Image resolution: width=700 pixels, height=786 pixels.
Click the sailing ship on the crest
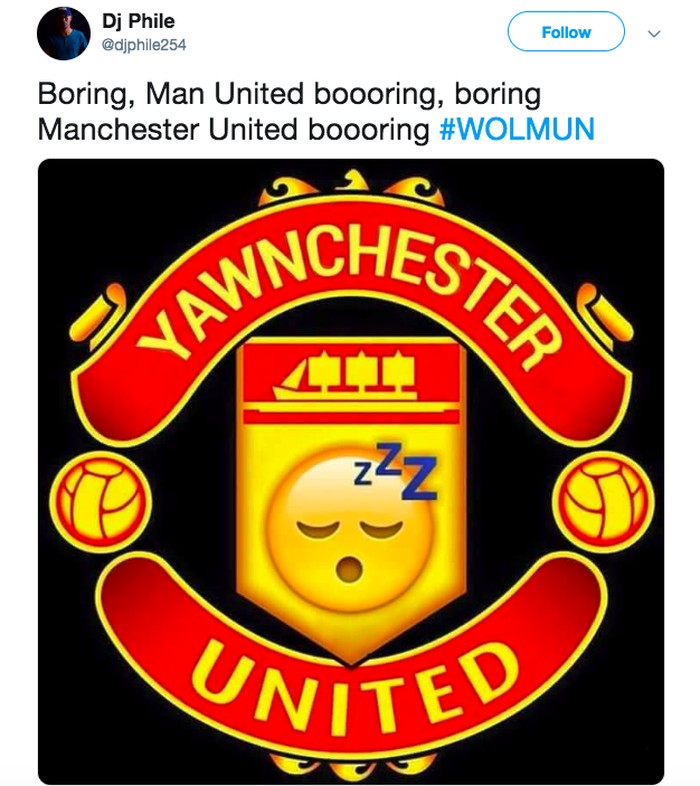tap(350, 377)
